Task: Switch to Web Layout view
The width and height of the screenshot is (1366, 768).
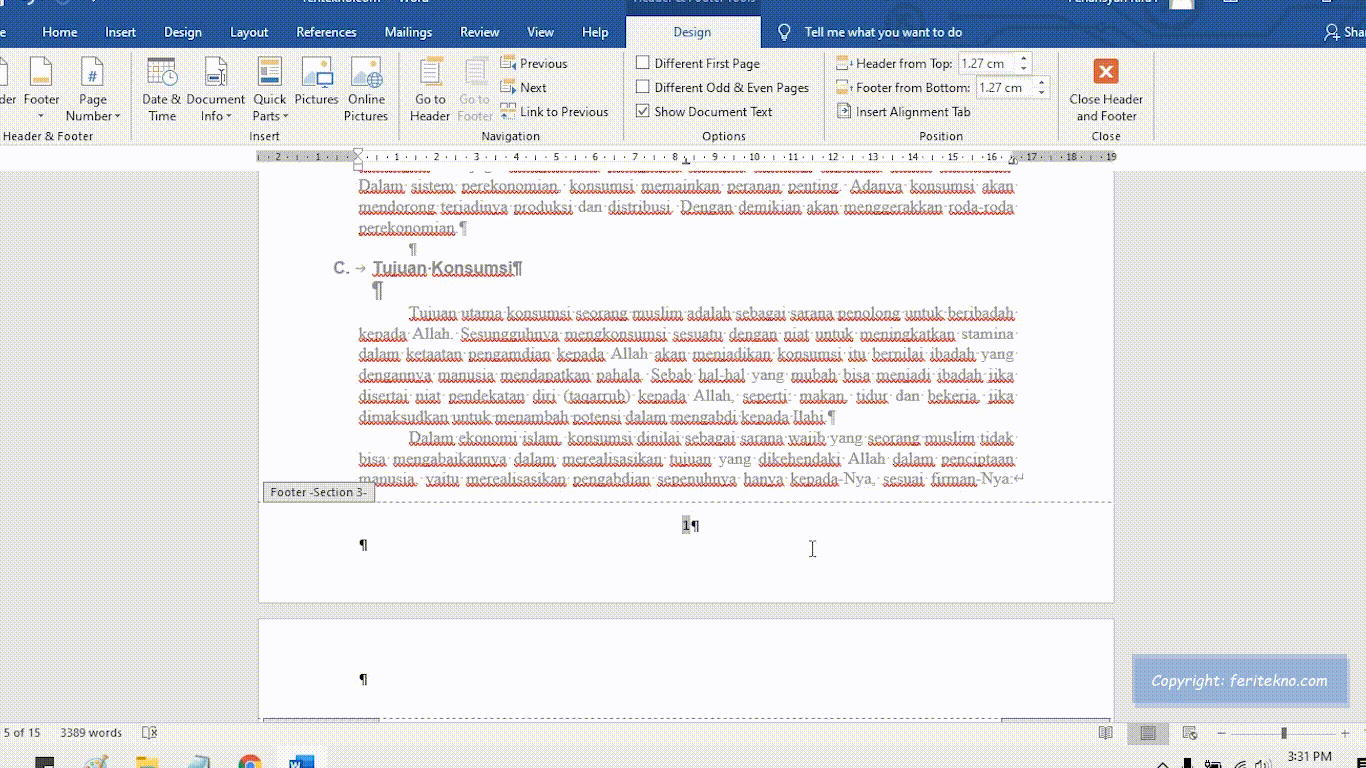Action: click(1190, 733)
